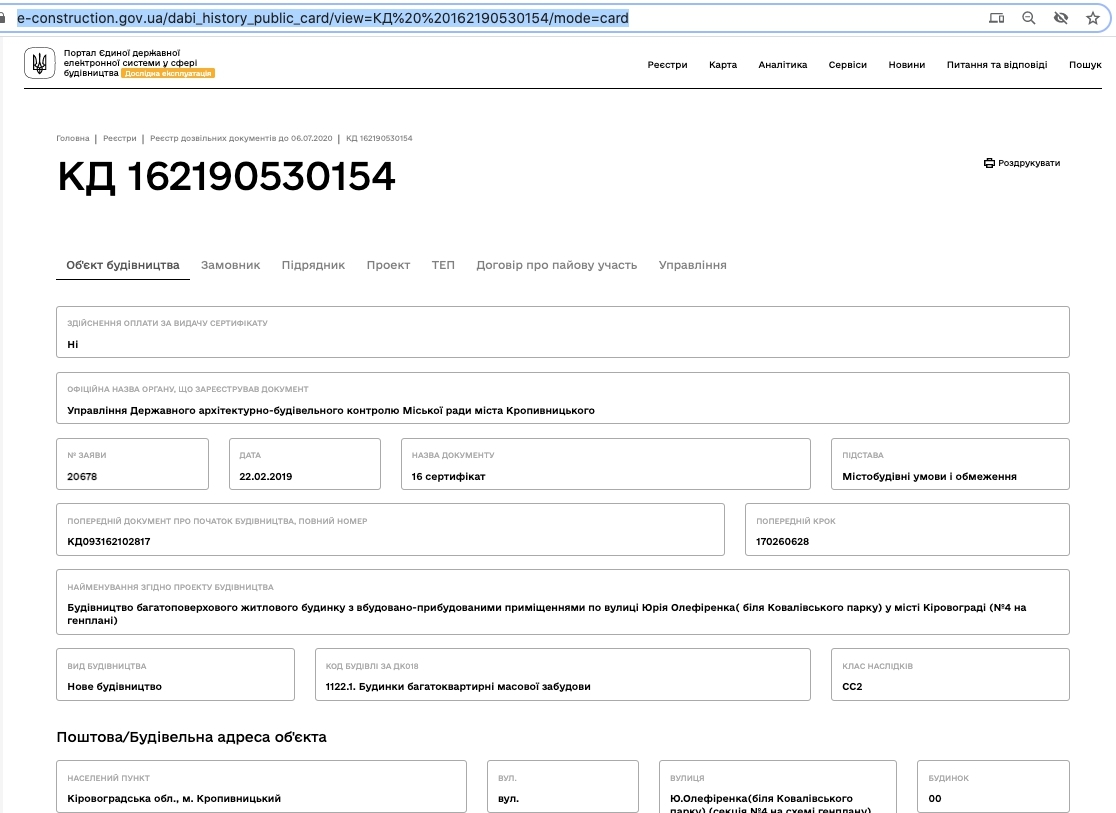Click building number value 00
This screenshot has height=813, width=1116.
(935, 799)
